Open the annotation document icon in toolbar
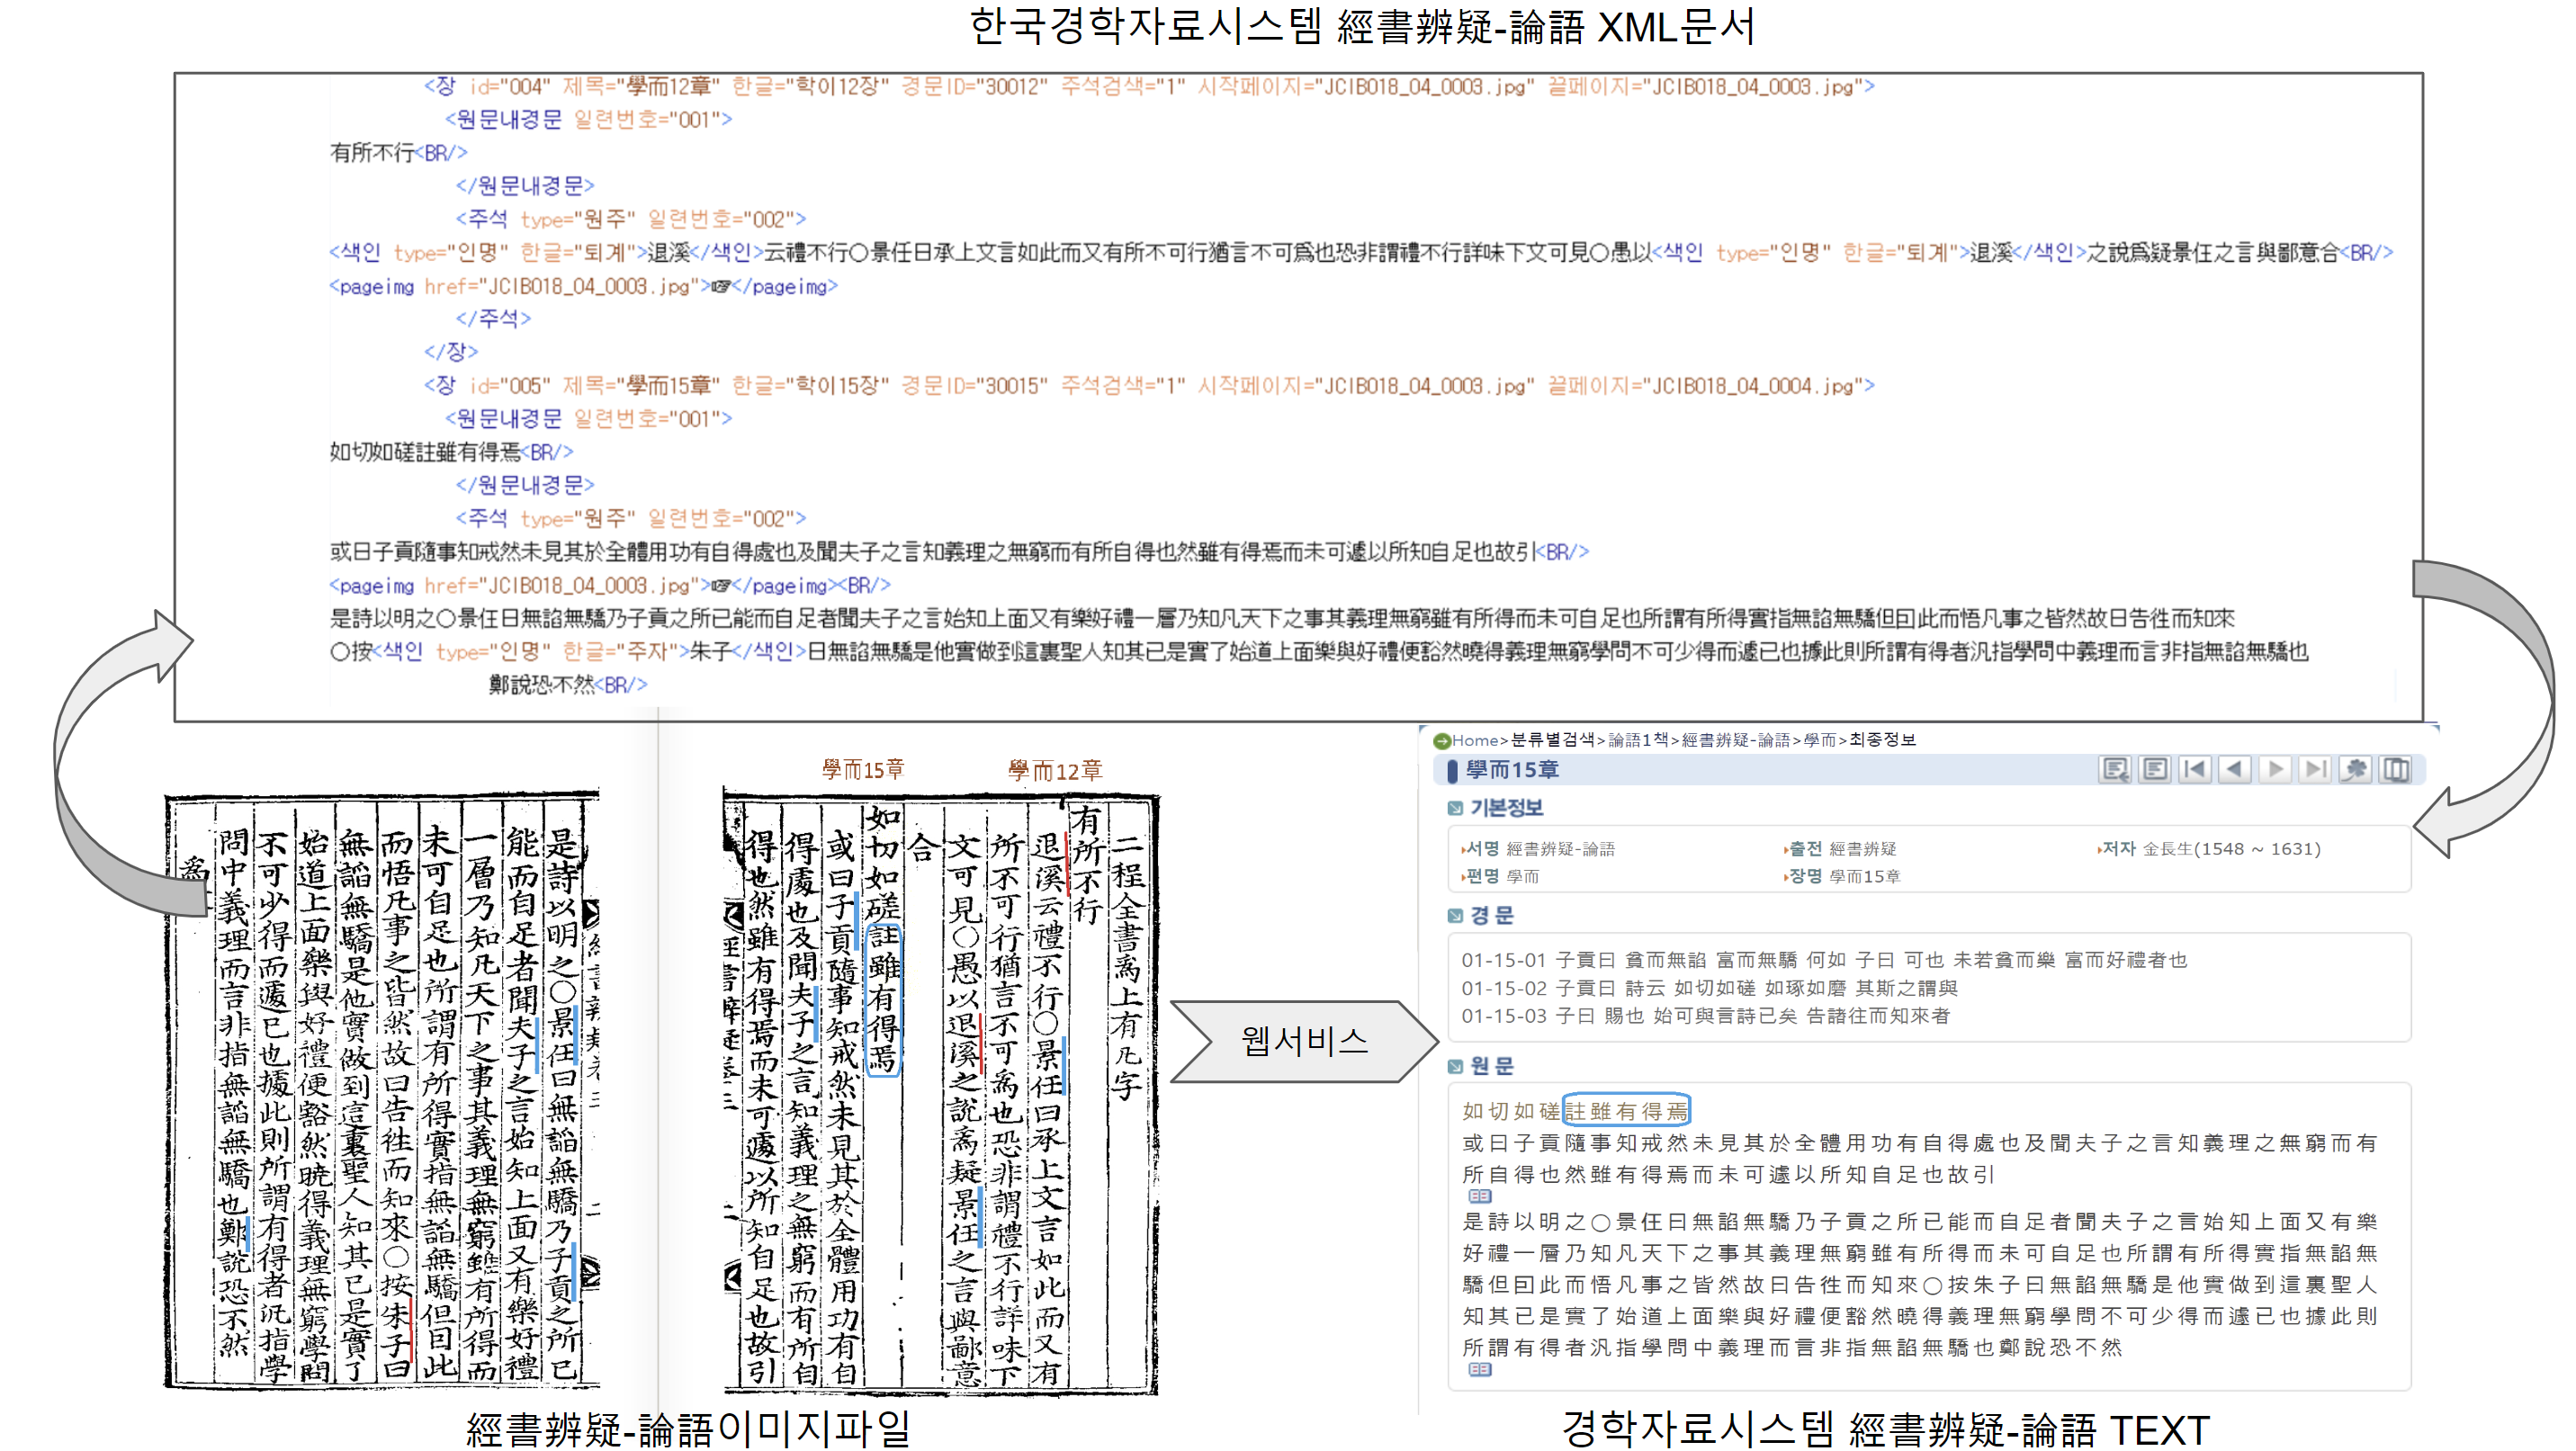The width and height of the screenshot is (2576, 1451). 2115,769
